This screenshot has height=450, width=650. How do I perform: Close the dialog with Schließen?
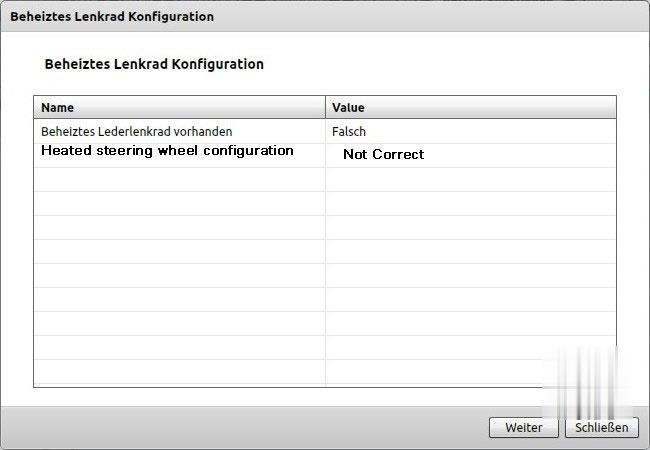tap(601, 427)
